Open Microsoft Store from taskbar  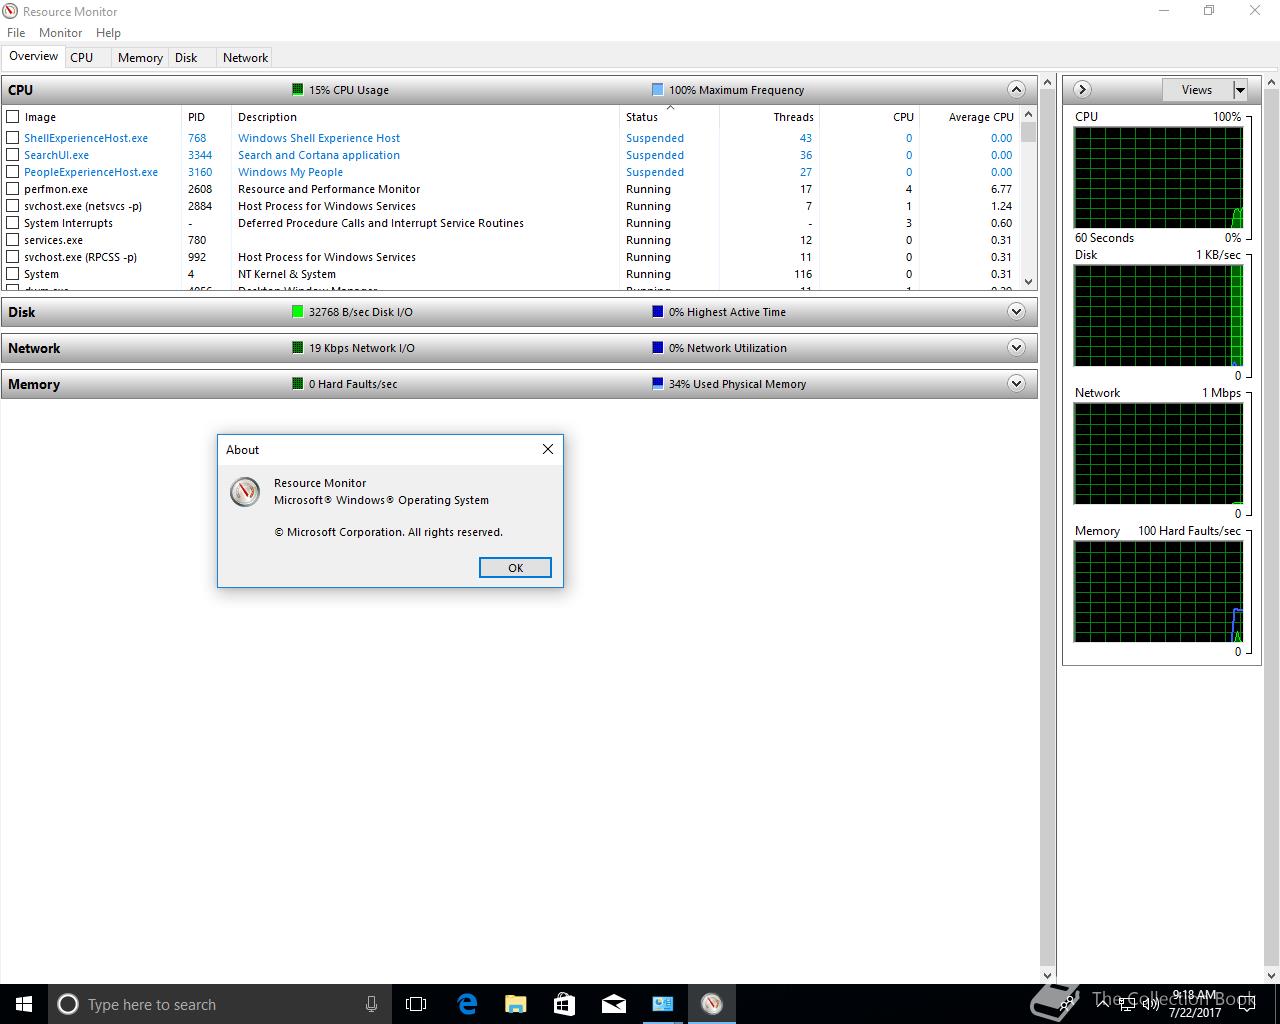[564, 1004]
